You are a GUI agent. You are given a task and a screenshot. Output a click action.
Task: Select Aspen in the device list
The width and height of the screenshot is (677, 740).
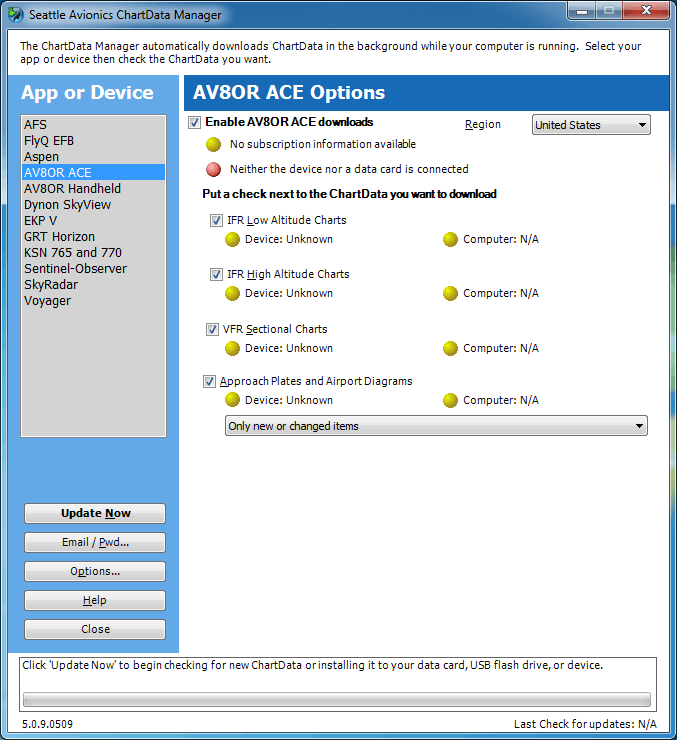click(93, 157)
